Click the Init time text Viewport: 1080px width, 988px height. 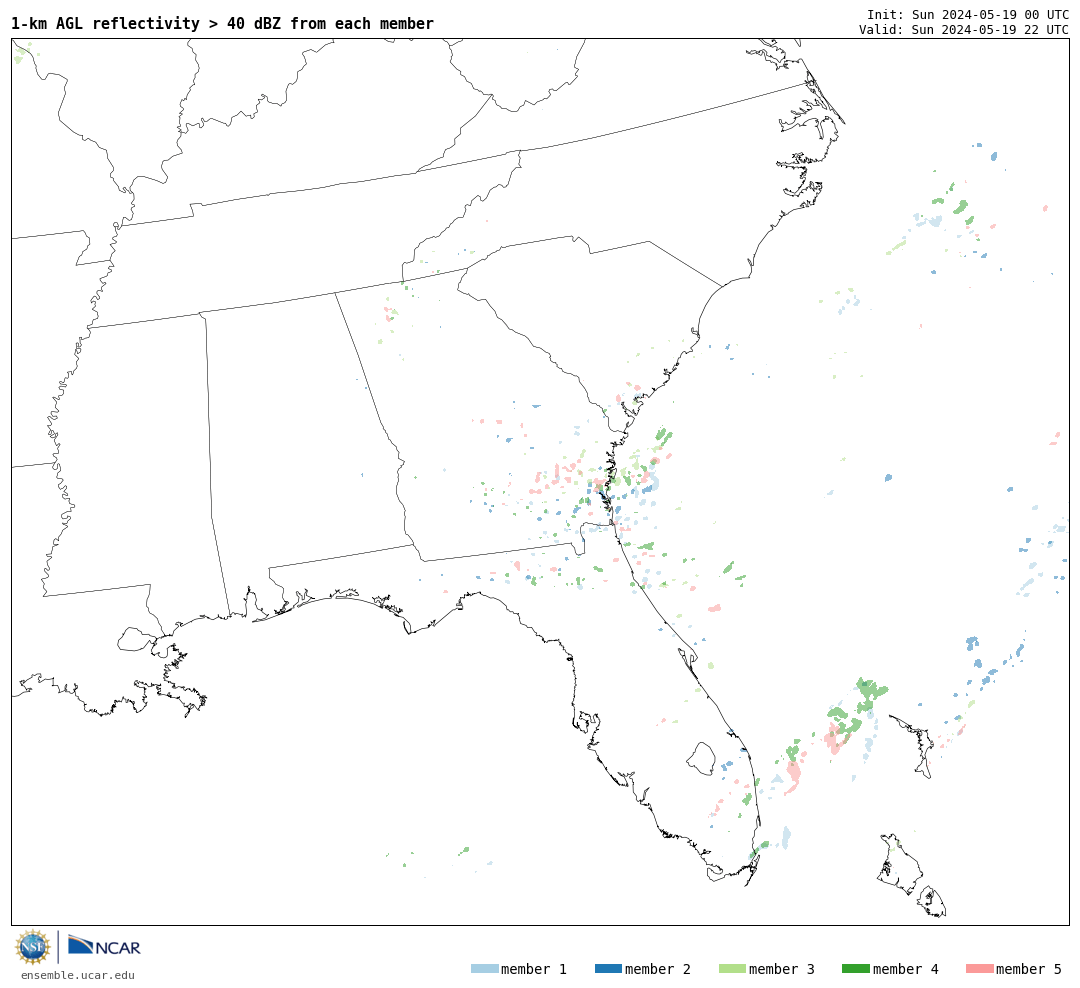pyautogui.click(x=968, y=14)
